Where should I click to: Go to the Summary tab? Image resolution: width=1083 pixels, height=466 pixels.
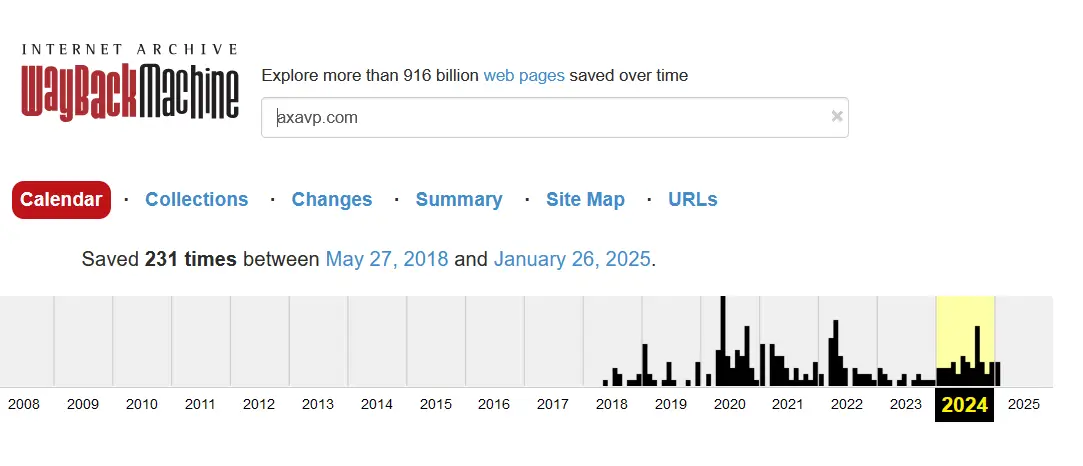(x=459, y=199)
